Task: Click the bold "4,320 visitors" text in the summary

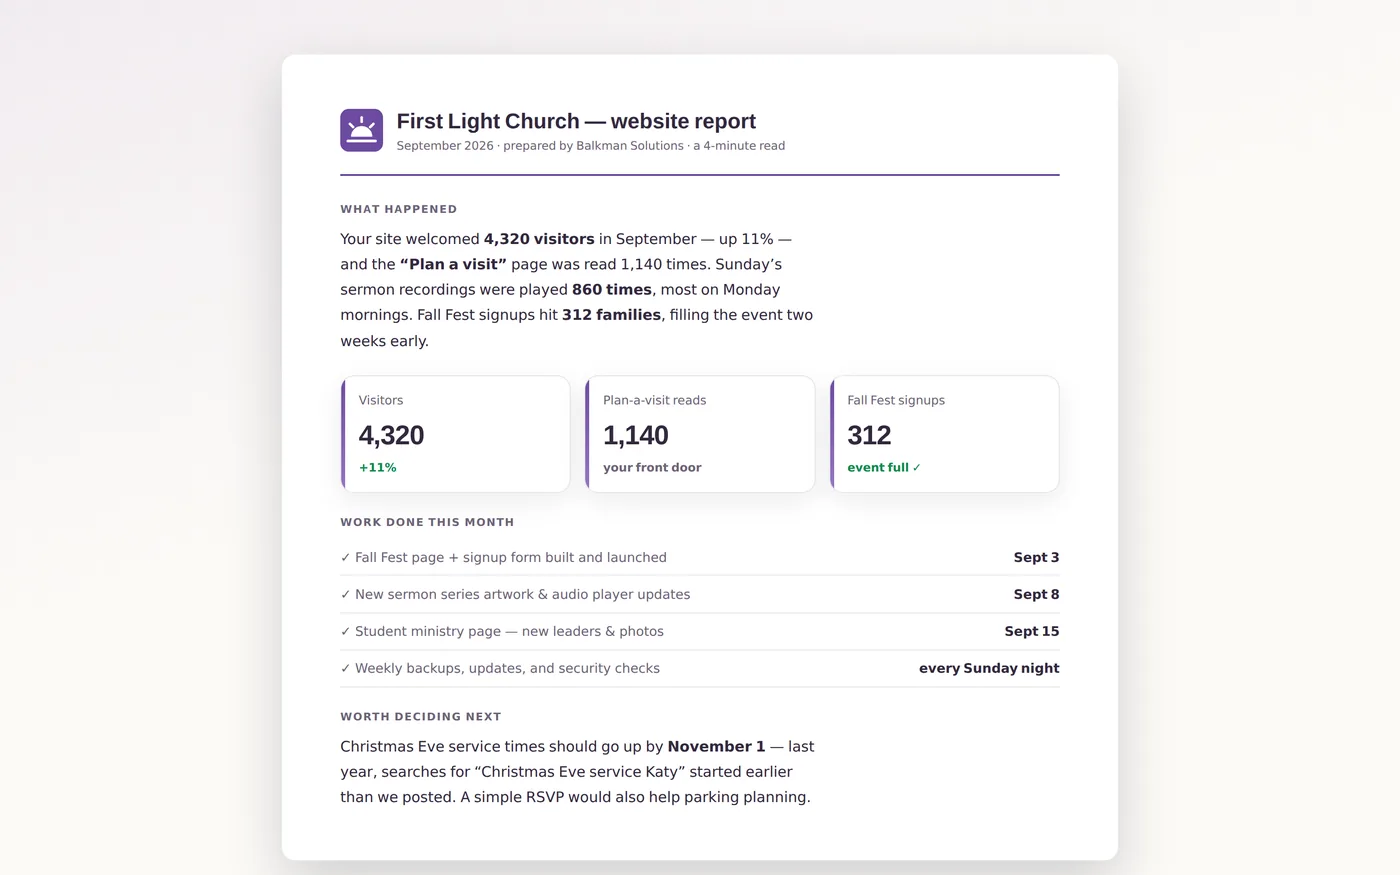Action: (539, 239)
